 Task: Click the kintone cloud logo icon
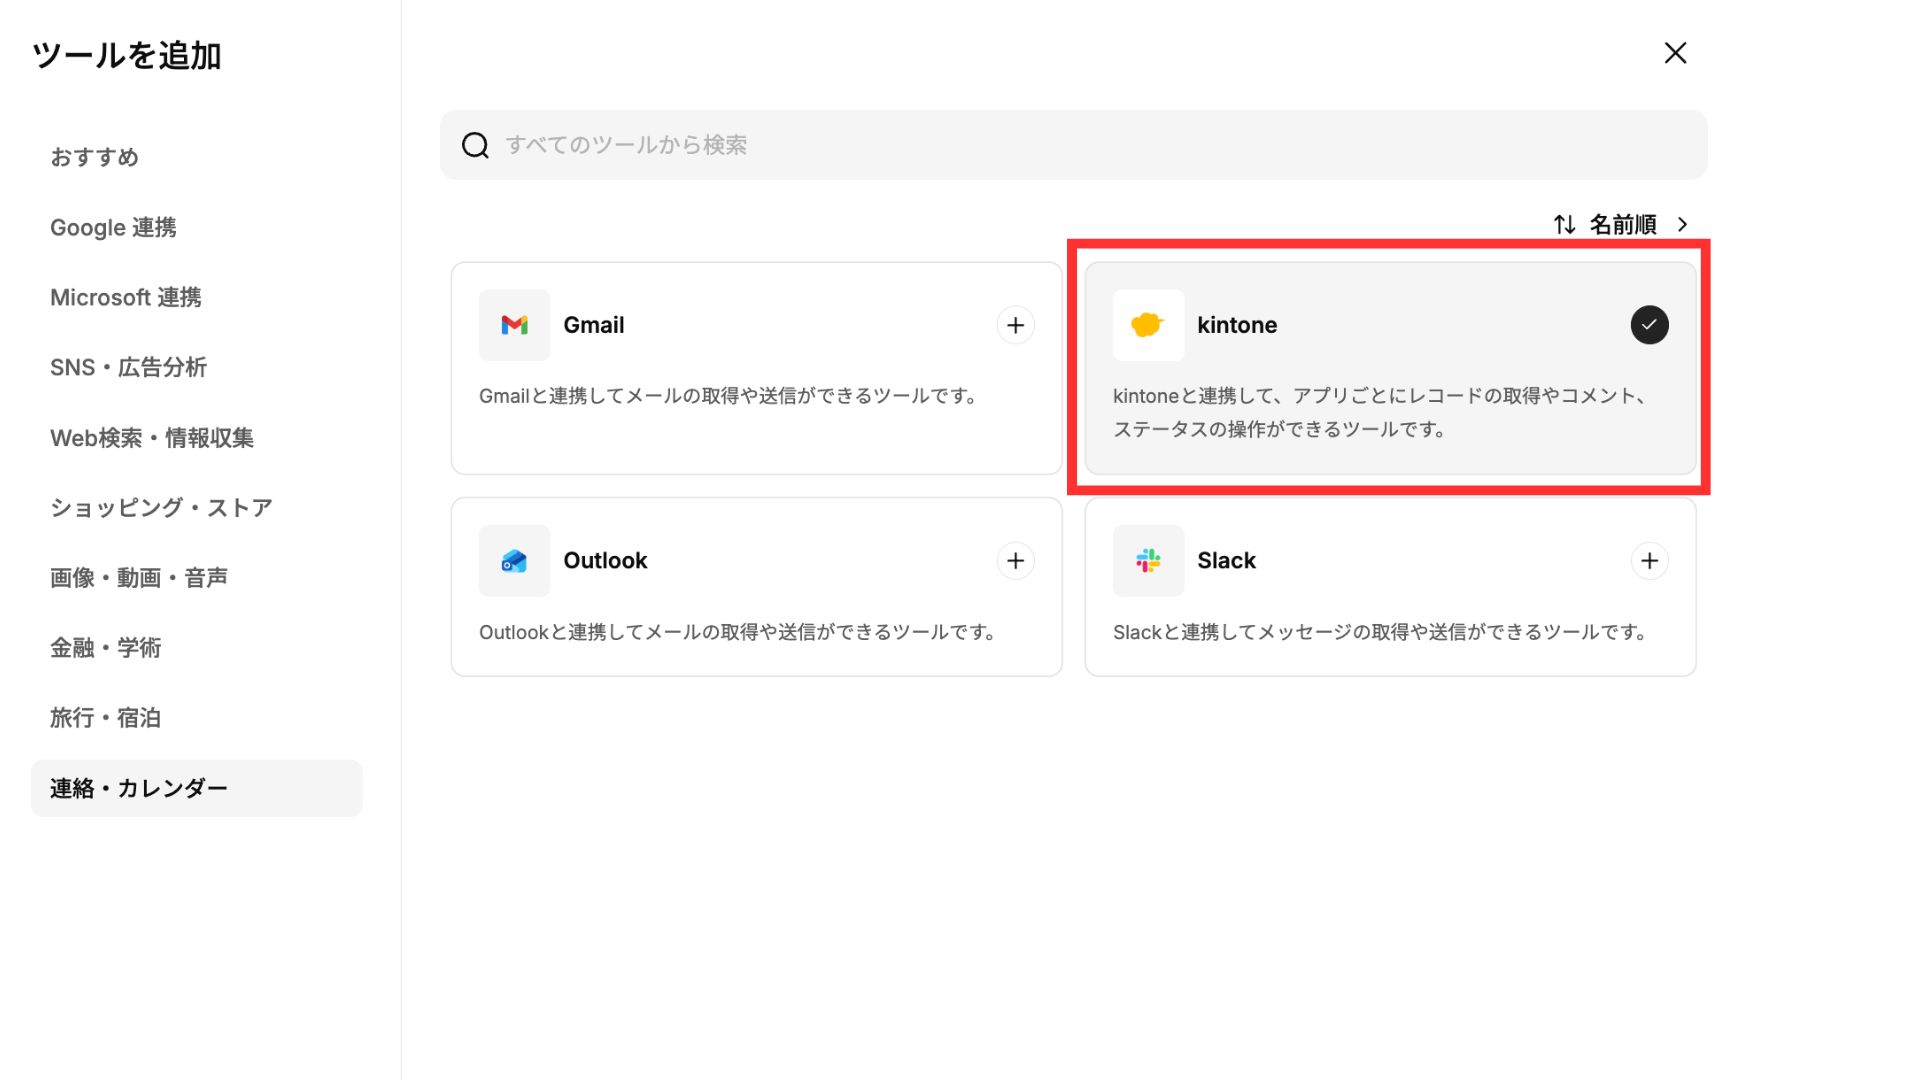1147,325
